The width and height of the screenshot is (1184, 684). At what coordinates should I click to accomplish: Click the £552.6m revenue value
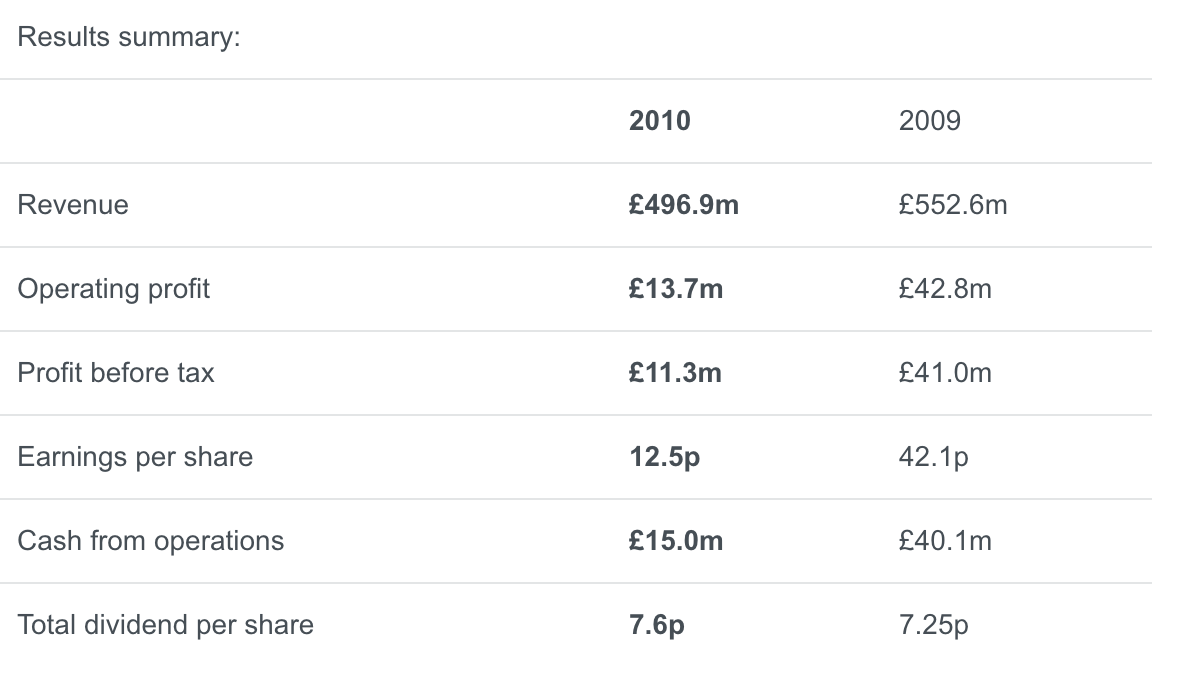pos(953,205)
